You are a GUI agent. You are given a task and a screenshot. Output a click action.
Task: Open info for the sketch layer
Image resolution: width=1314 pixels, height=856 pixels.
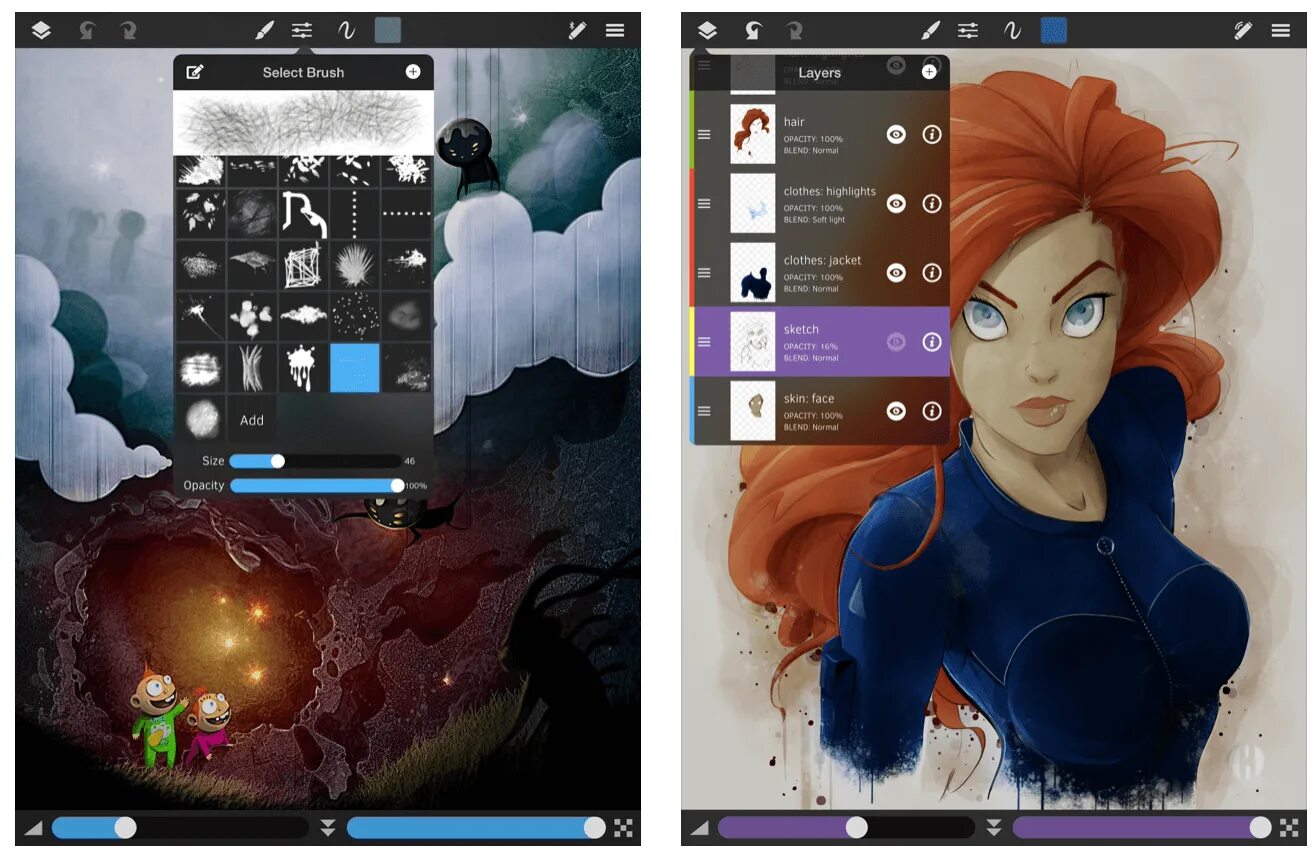[x=932, y=341]
